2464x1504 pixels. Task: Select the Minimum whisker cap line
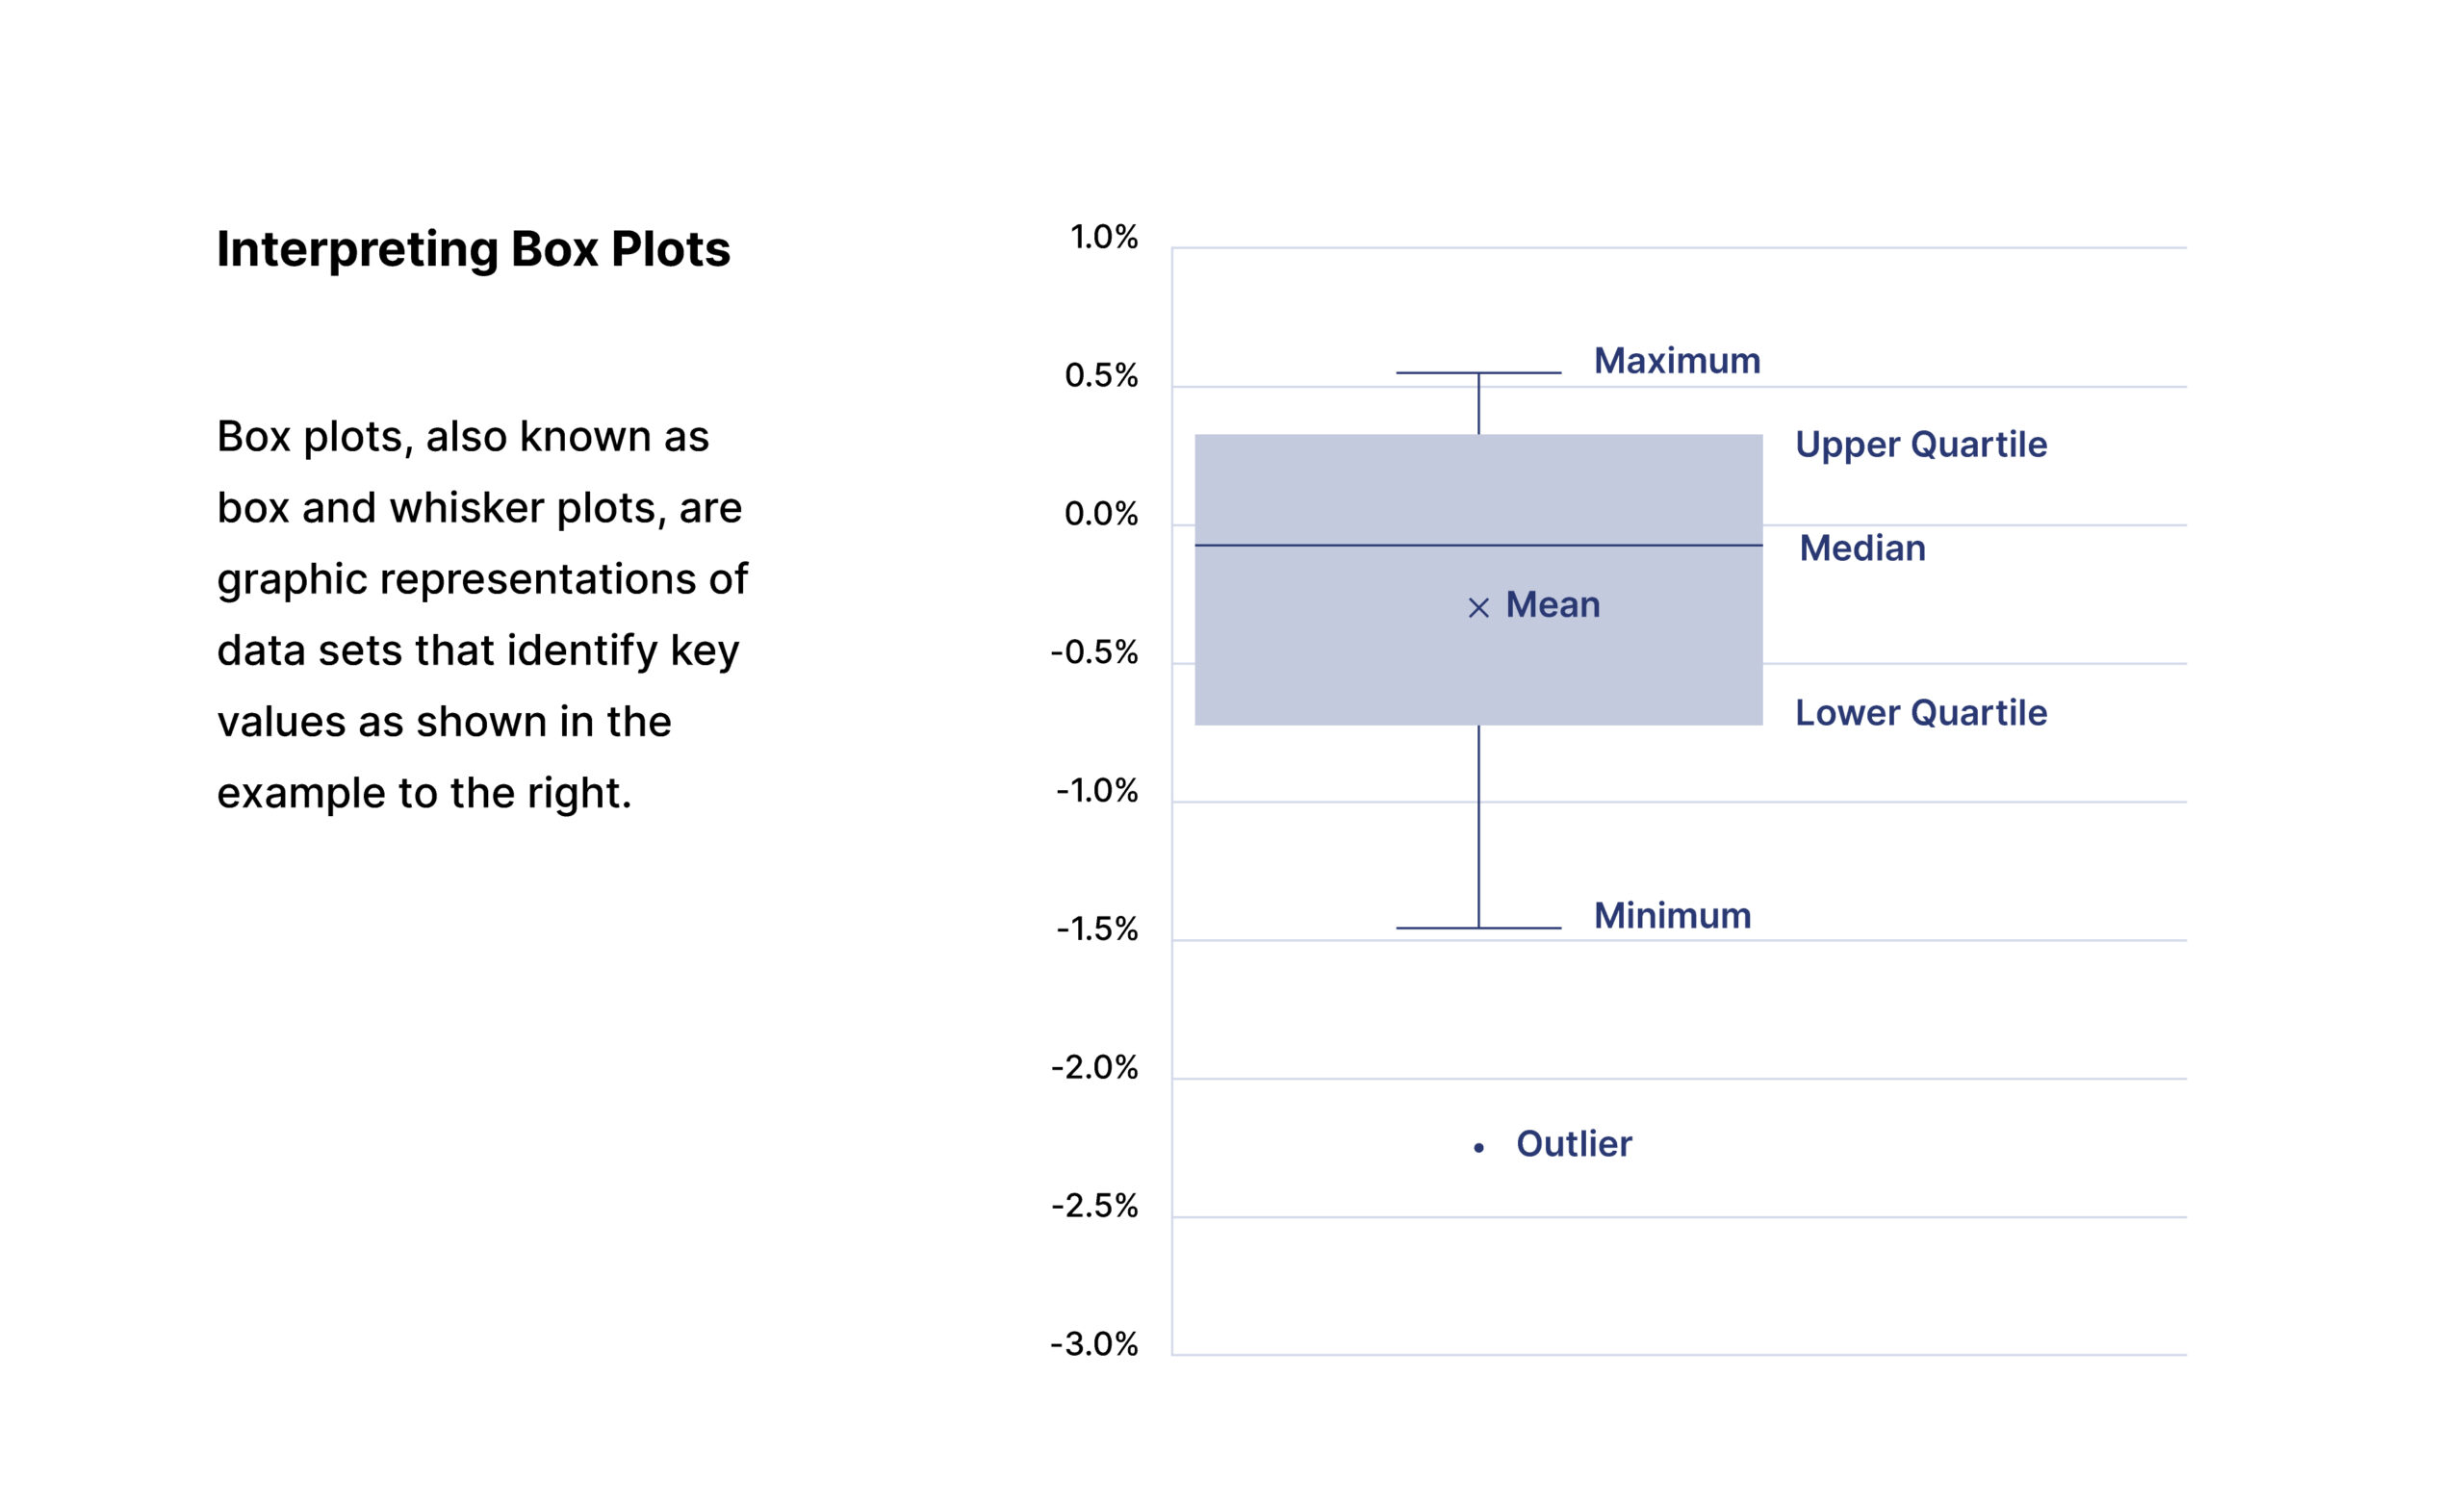[1478, 928]
